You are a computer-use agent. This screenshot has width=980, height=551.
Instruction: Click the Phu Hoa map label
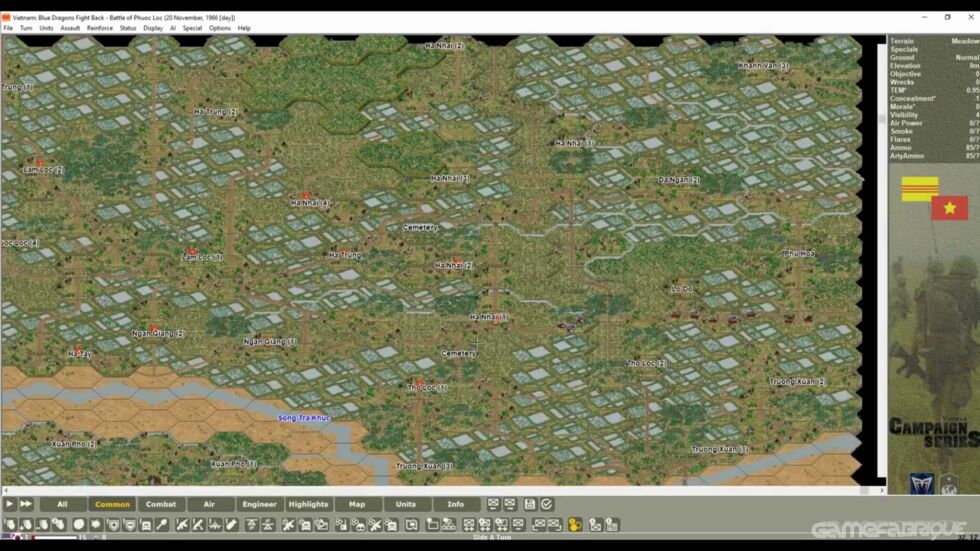(x=799, y=253)
